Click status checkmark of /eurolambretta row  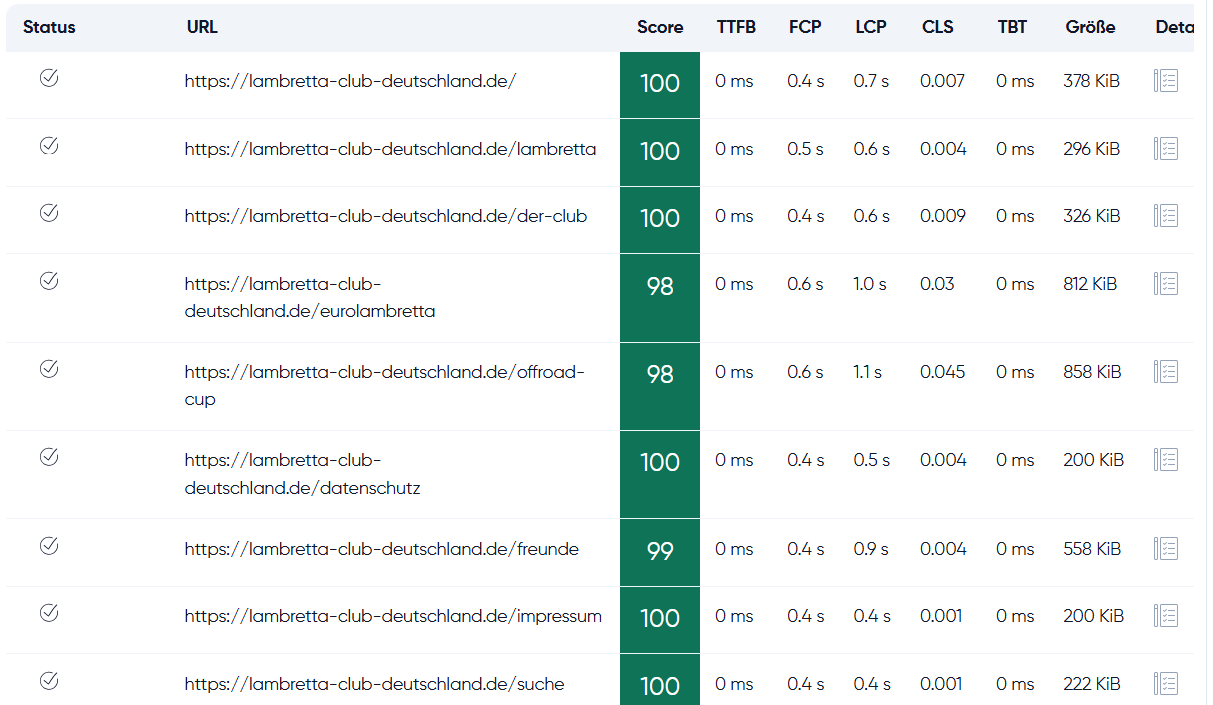[x=49, y=281]
